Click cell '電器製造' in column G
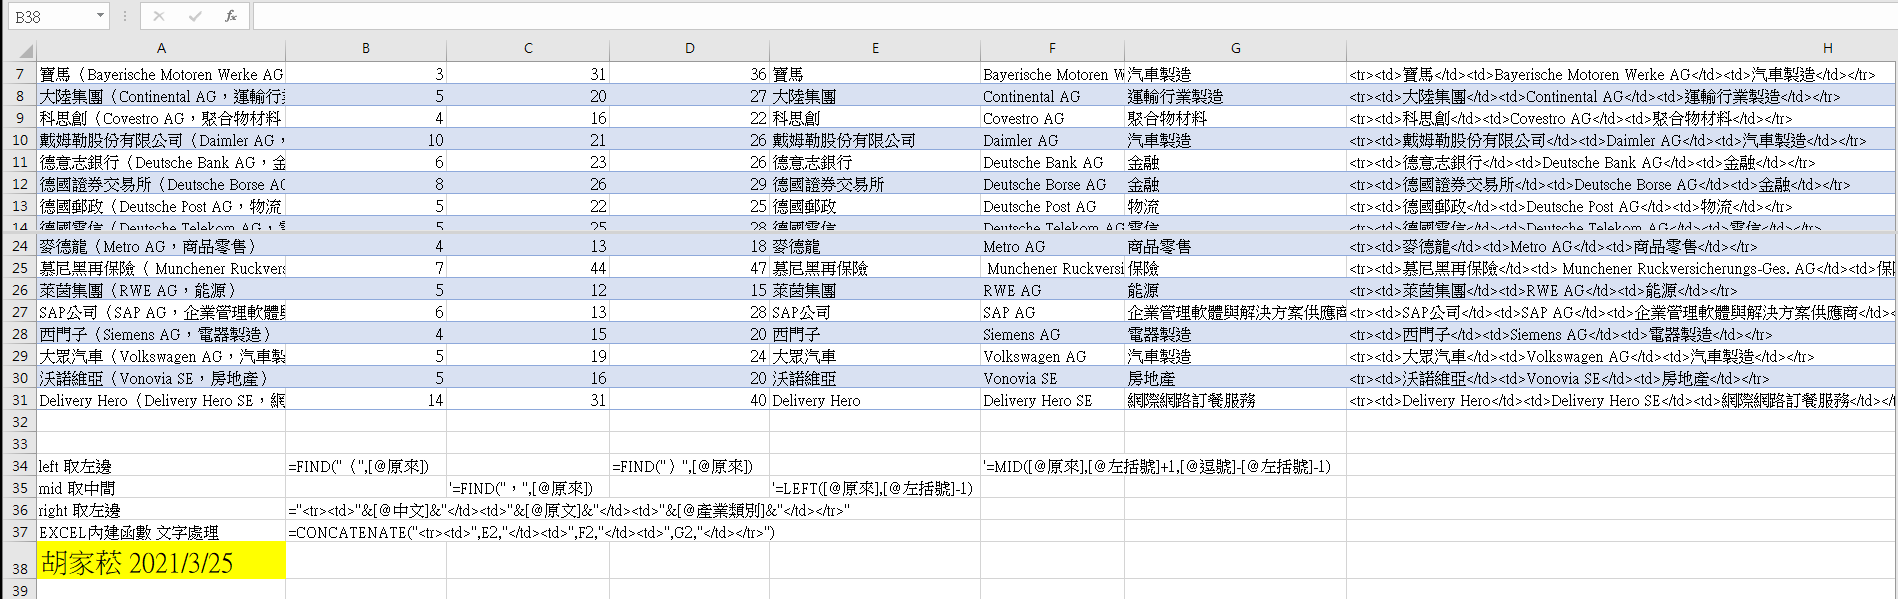1898x599 pixels. tap(1236, 334)
